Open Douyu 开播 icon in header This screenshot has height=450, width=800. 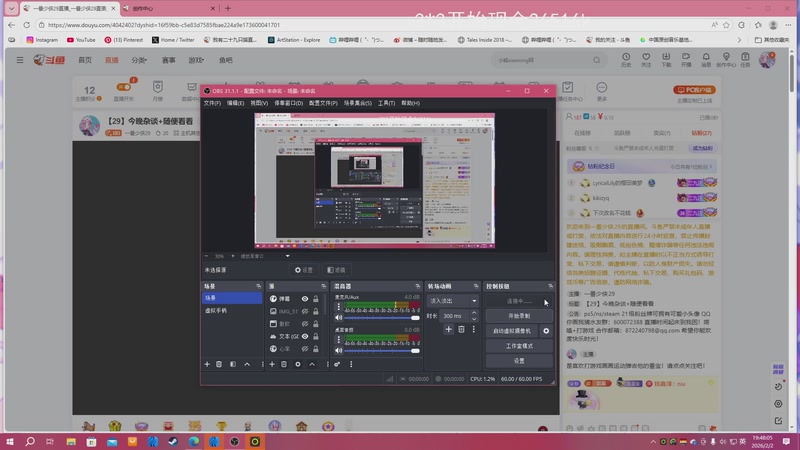point(686,60)
